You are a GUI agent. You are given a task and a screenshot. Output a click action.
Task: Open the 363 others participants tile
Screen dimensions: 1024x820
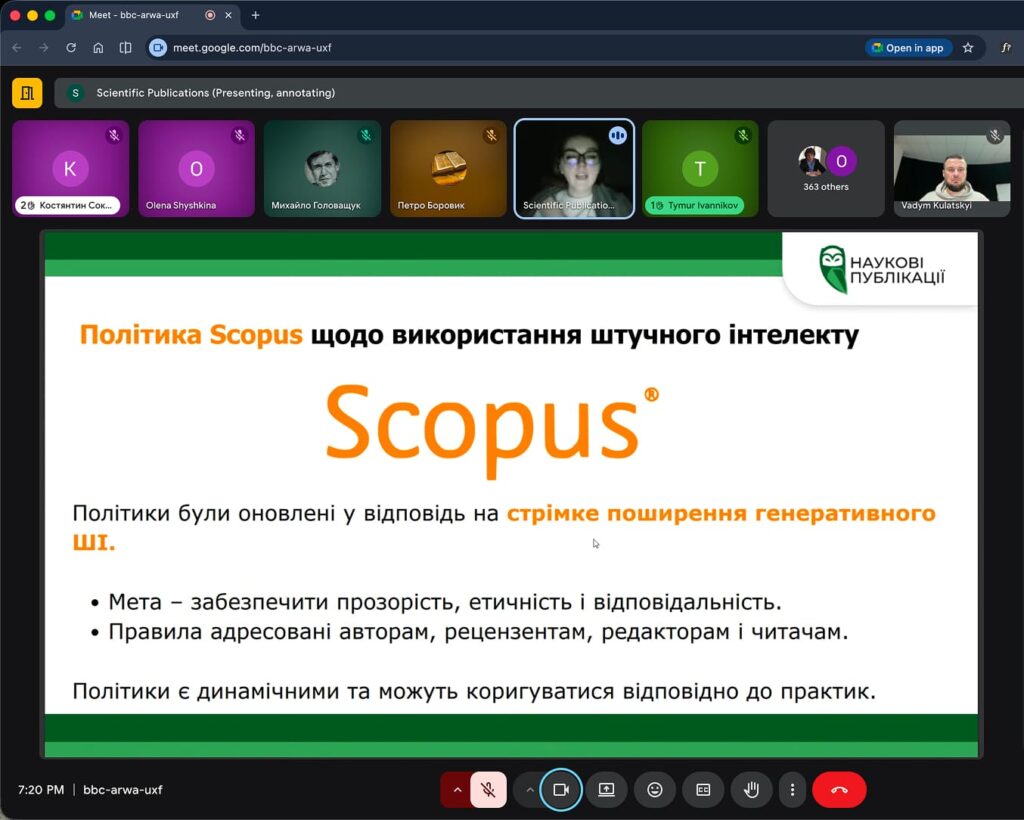(x=825, y=168)
